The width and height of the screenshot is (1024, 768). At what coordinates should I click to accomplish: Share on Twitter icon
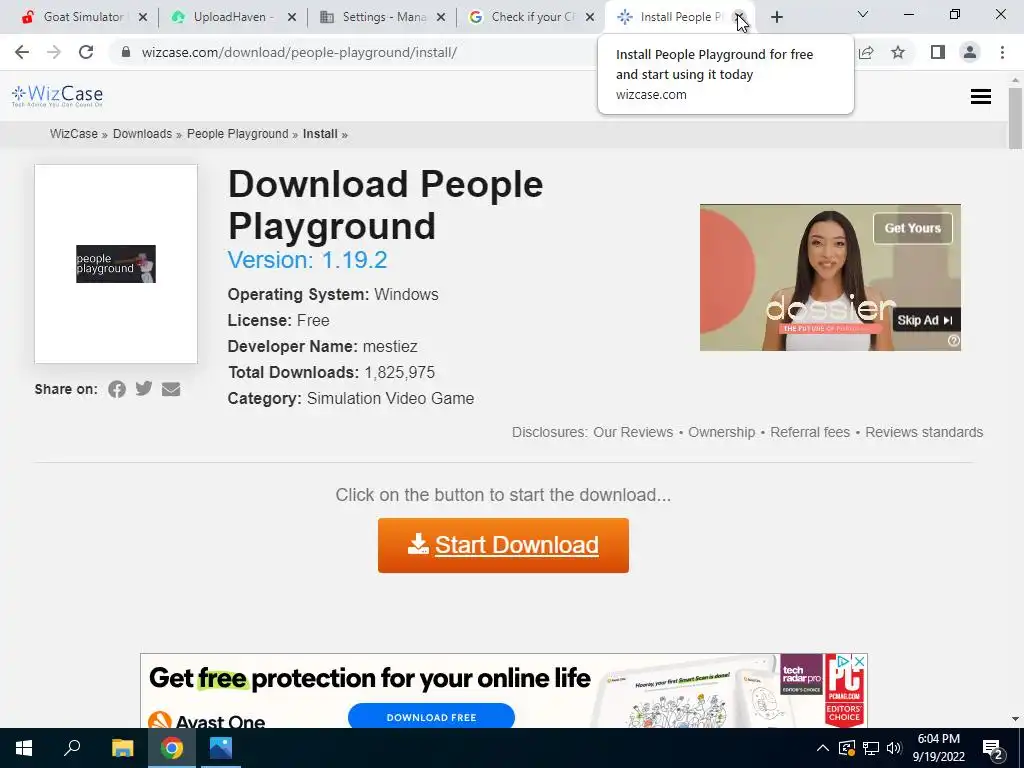(x=144, y=389)
